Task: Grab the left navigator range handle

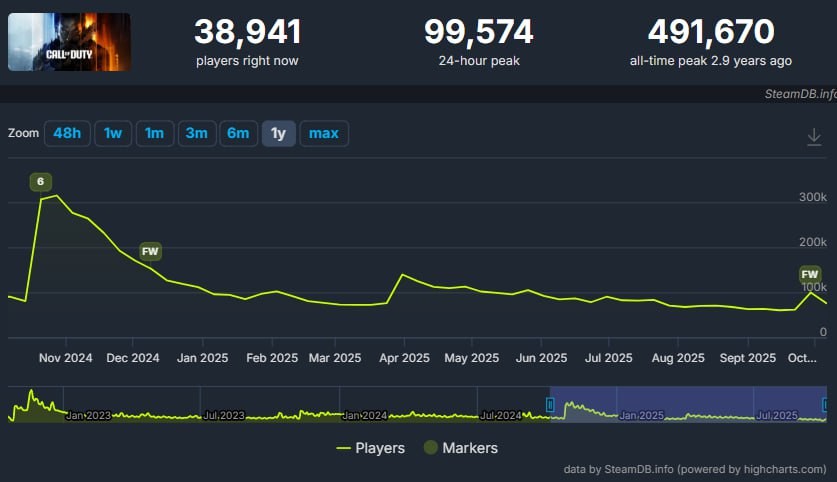Action: [x=549, y=404]
